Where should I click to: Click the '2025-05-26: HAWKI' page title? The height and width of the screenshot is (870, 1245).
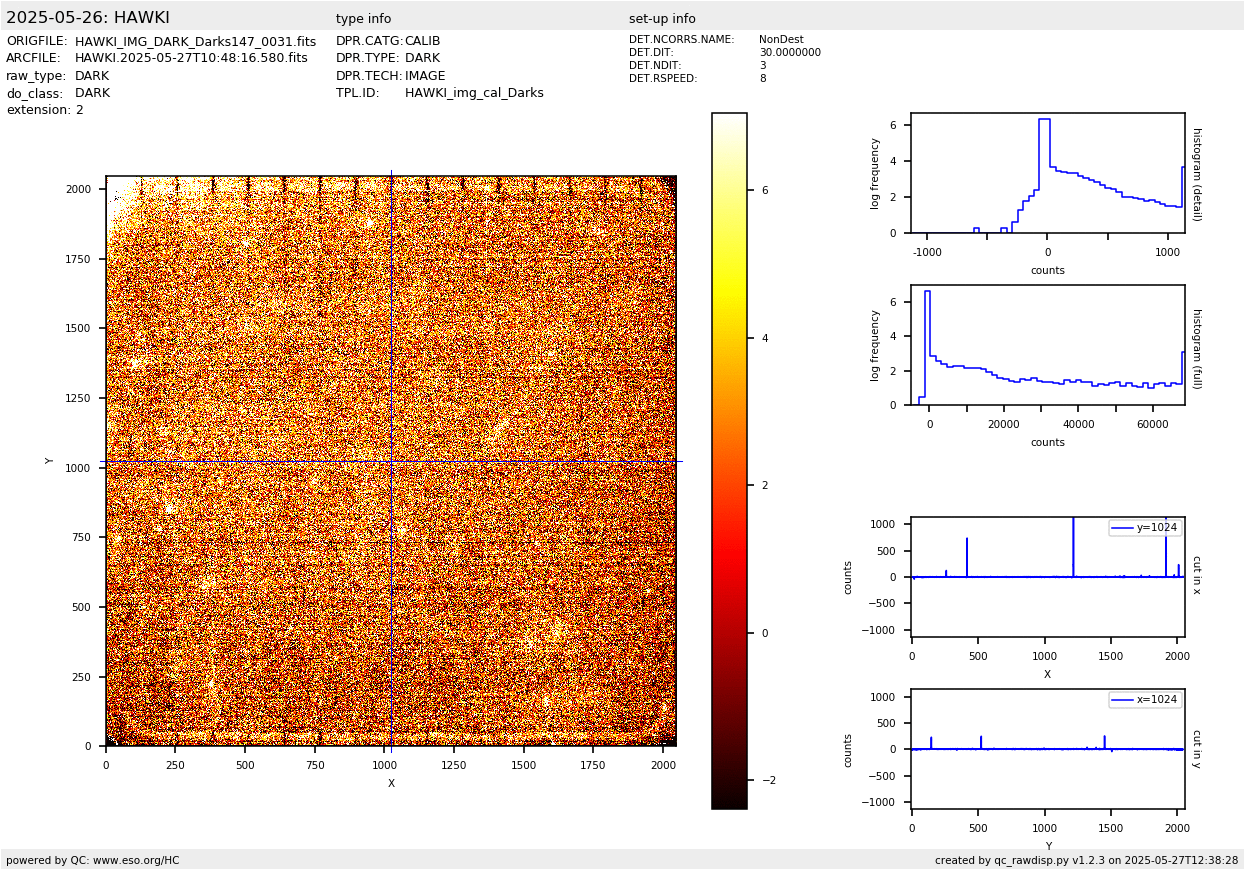(x=88, y=18)
